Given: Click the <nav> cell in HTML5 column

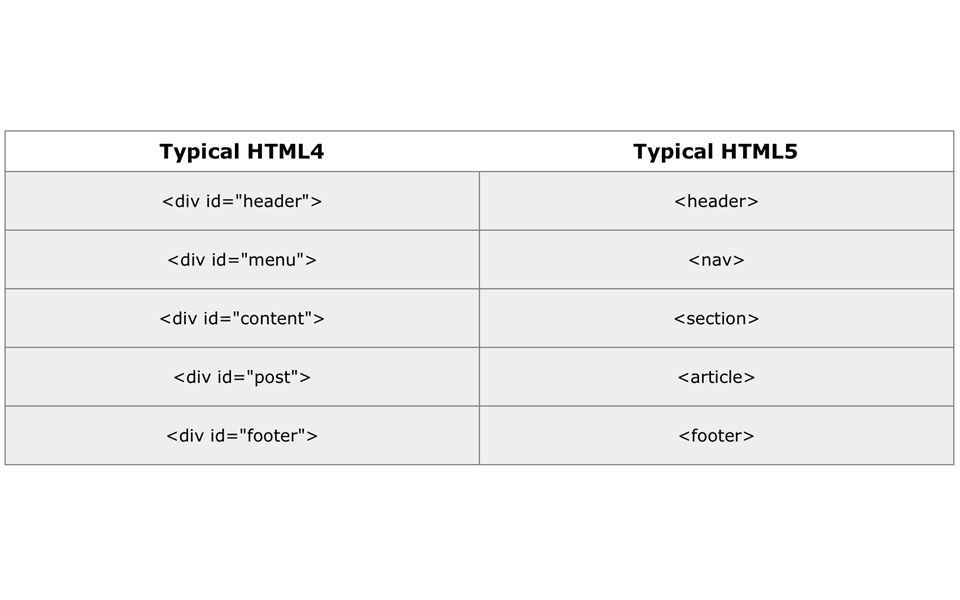Looking at the screenshot, I should (716, 260).
